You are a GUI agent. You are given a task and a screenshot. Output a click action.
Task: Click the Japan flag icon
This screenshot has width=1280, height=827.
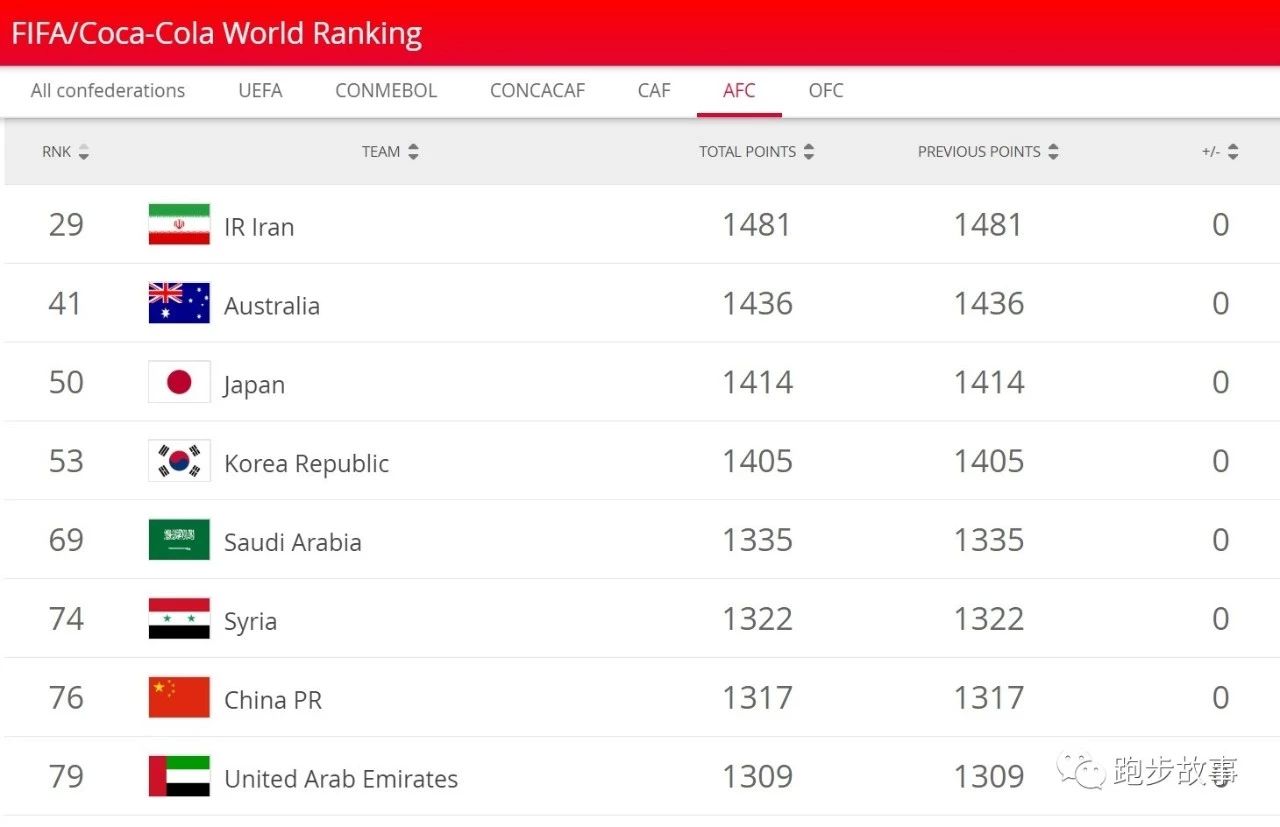pos(178,382)
